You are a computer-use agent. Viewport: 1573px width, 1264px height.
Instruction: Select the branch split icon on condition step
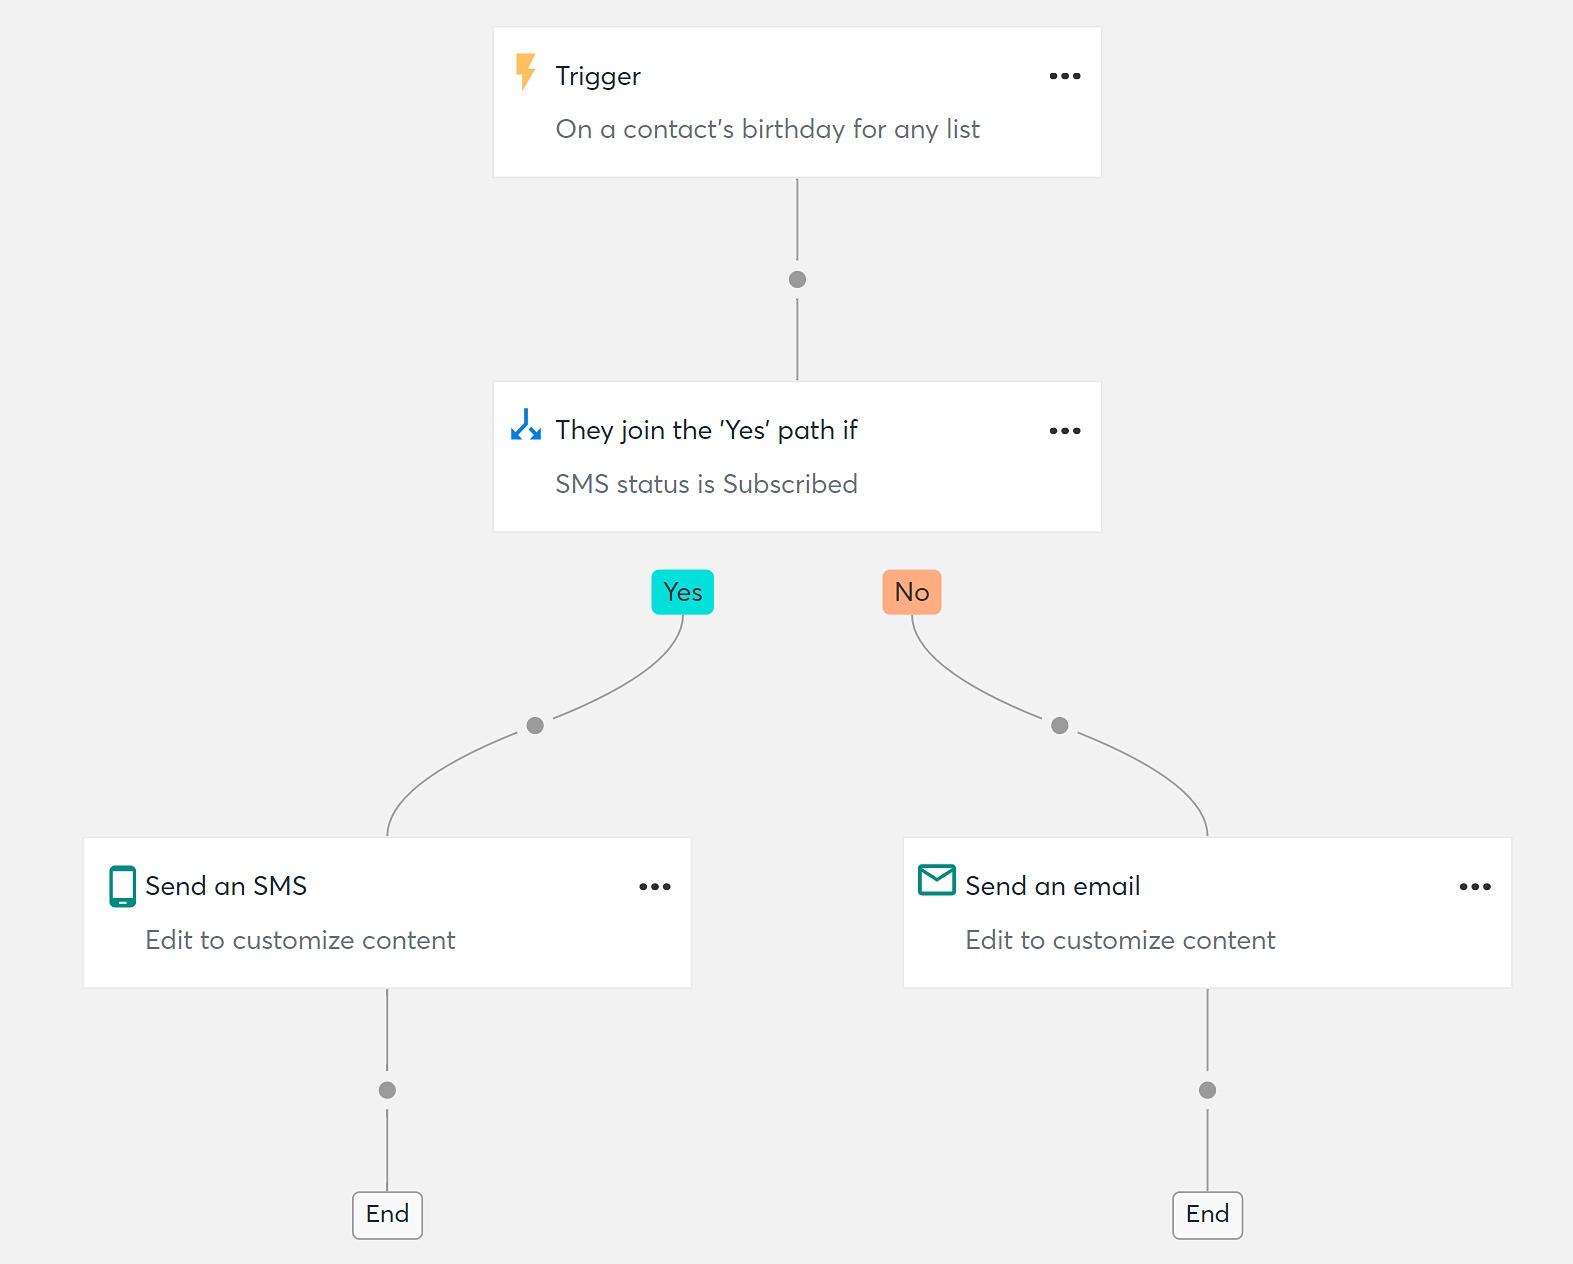click(x=525, y=428)
